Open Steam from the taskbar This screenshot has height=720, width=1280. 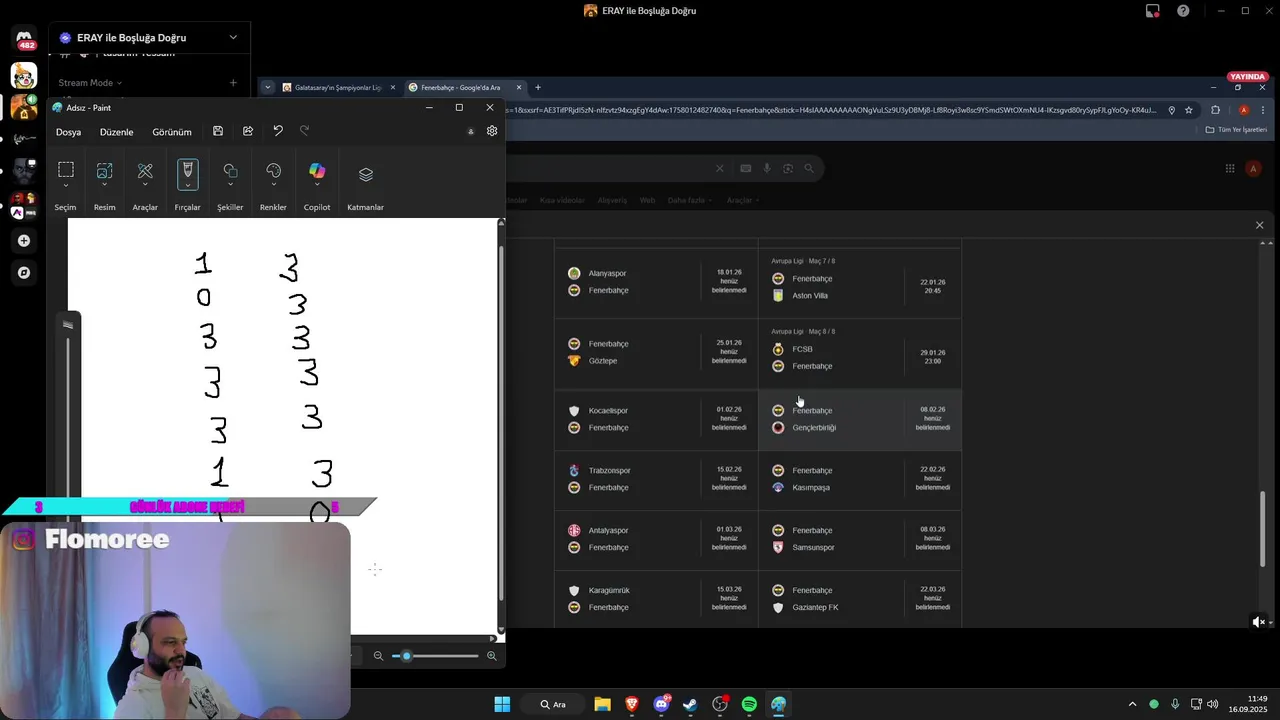coord(690,704)
